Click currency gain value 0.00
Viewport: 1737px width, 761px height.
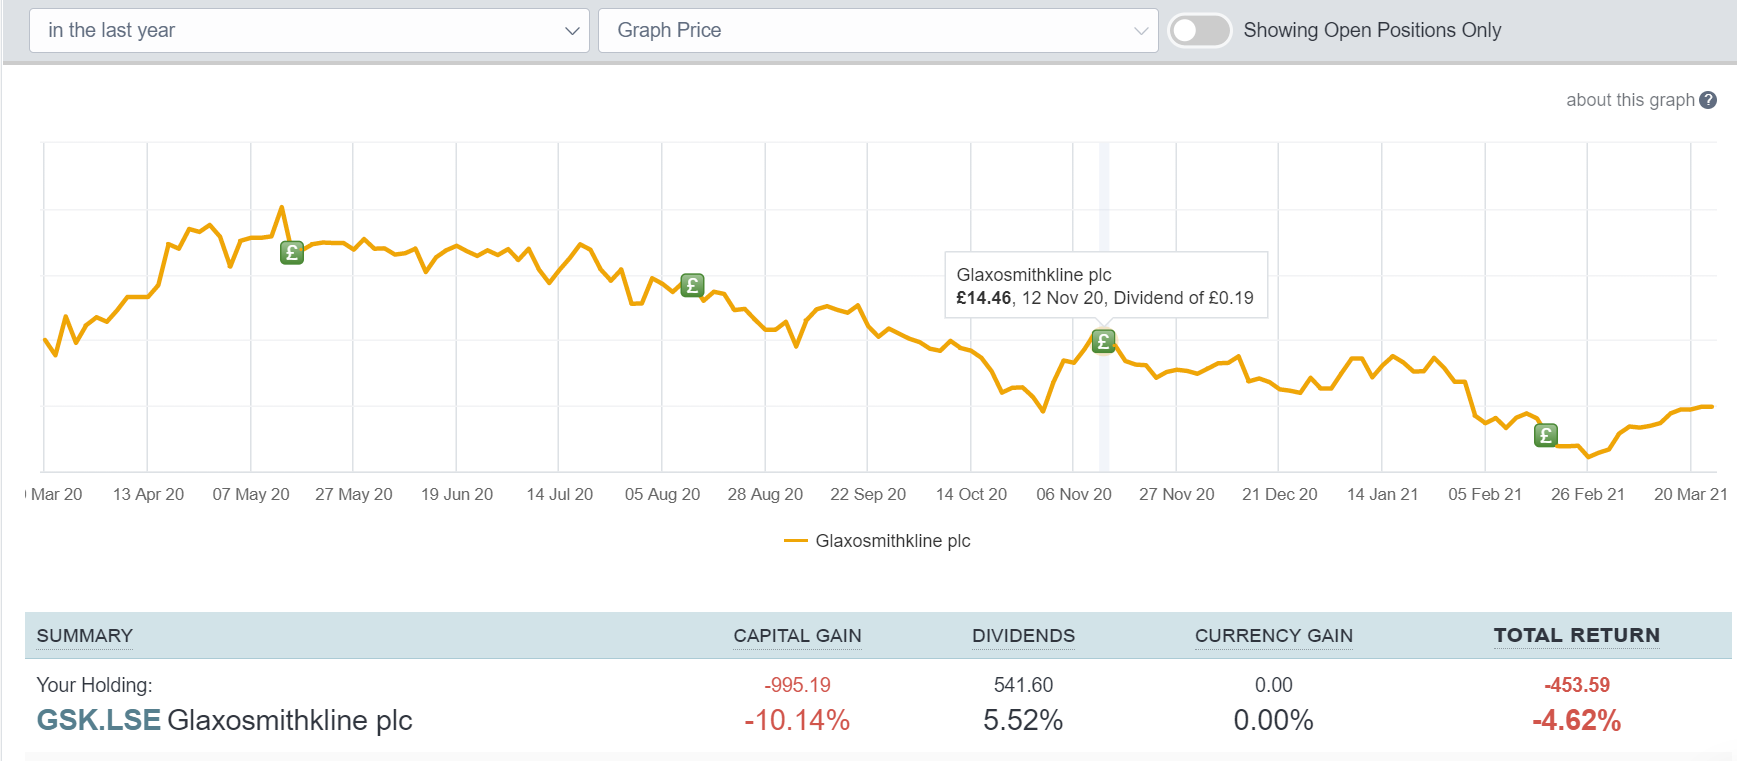[x=1273, y=685]
